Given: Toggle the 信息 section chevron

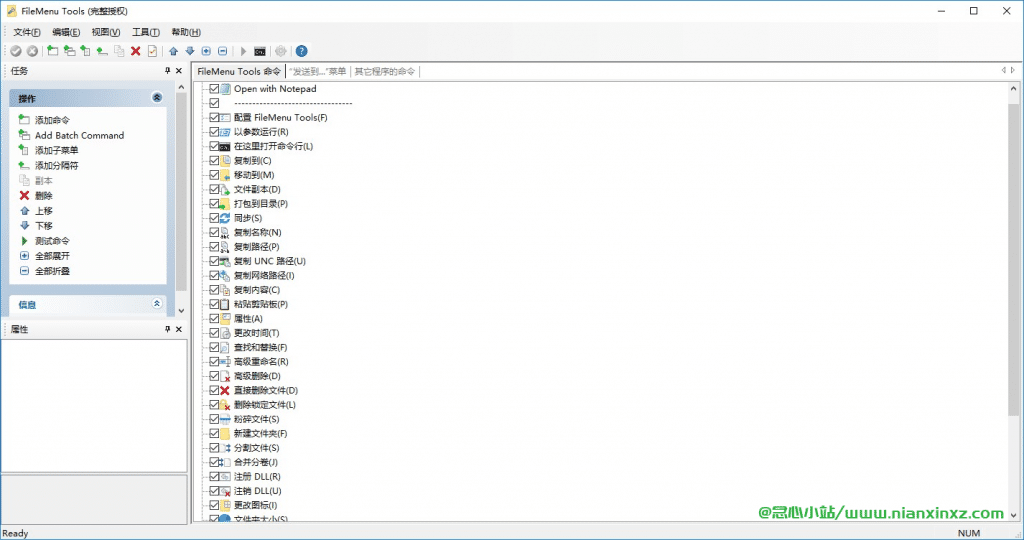Looking at the screenshot, I should point(157,304).
